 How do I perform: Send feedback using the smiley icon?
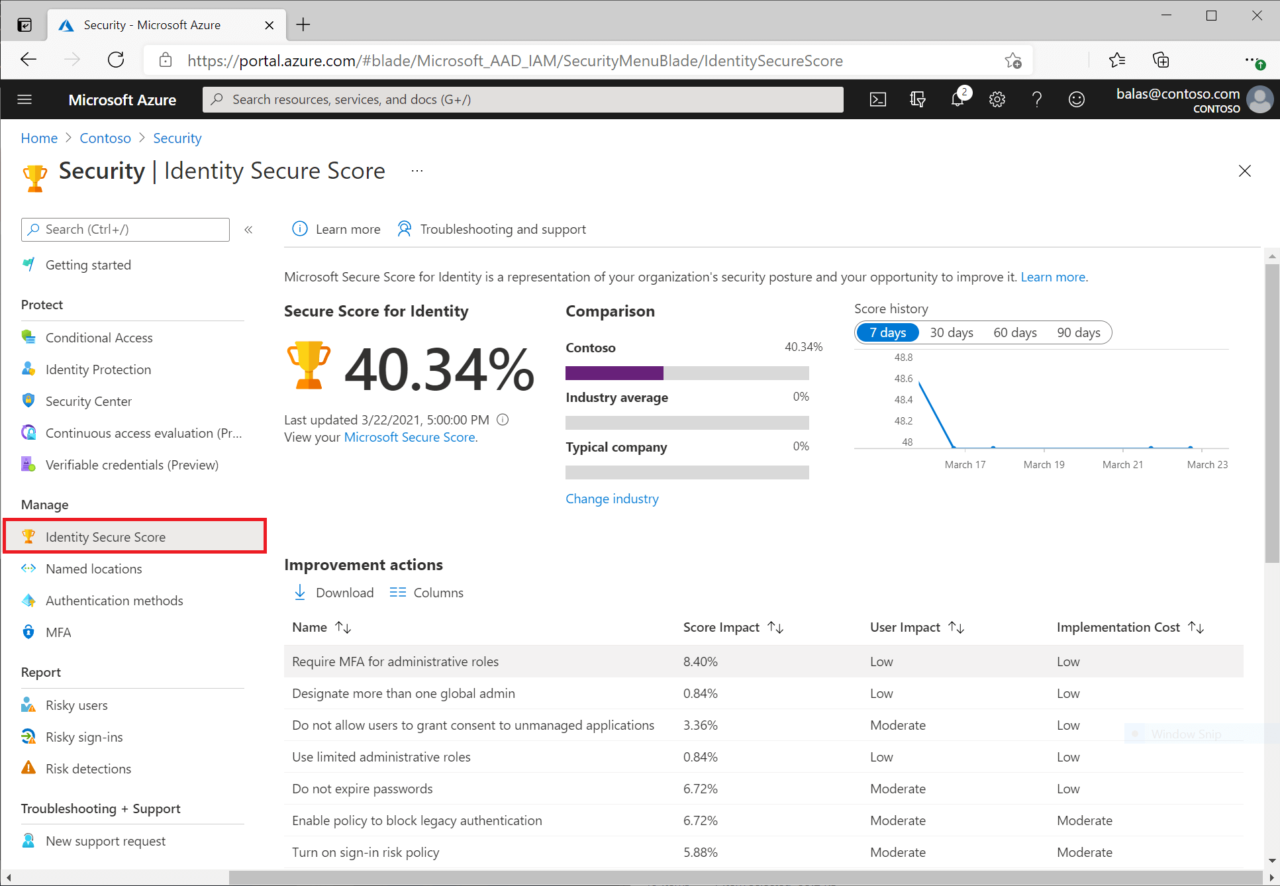[x=1076, y=99]
